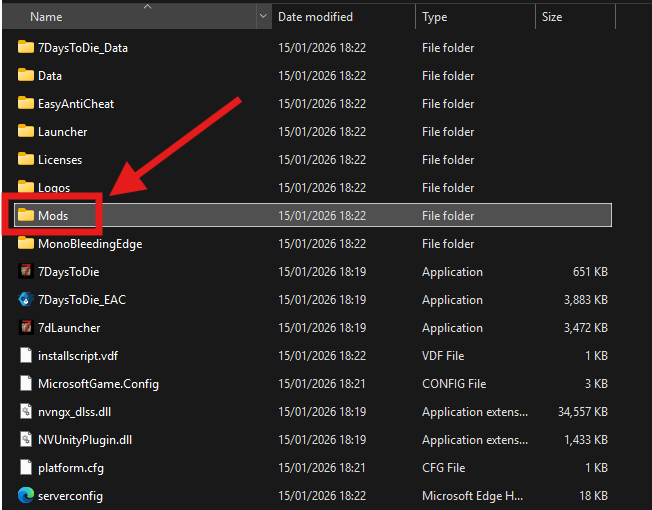
Task: Click the Mods row File folder type
Action: 448,216
